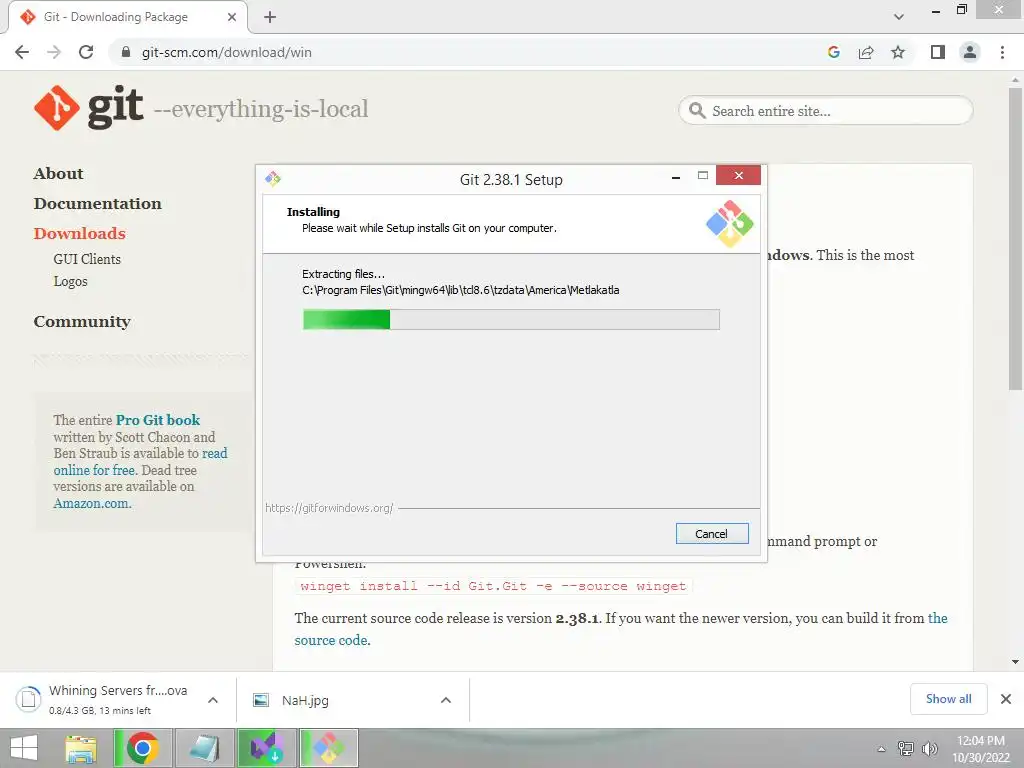
Task: Click the Chrome forward arrow
Action: tap(54, 52)
